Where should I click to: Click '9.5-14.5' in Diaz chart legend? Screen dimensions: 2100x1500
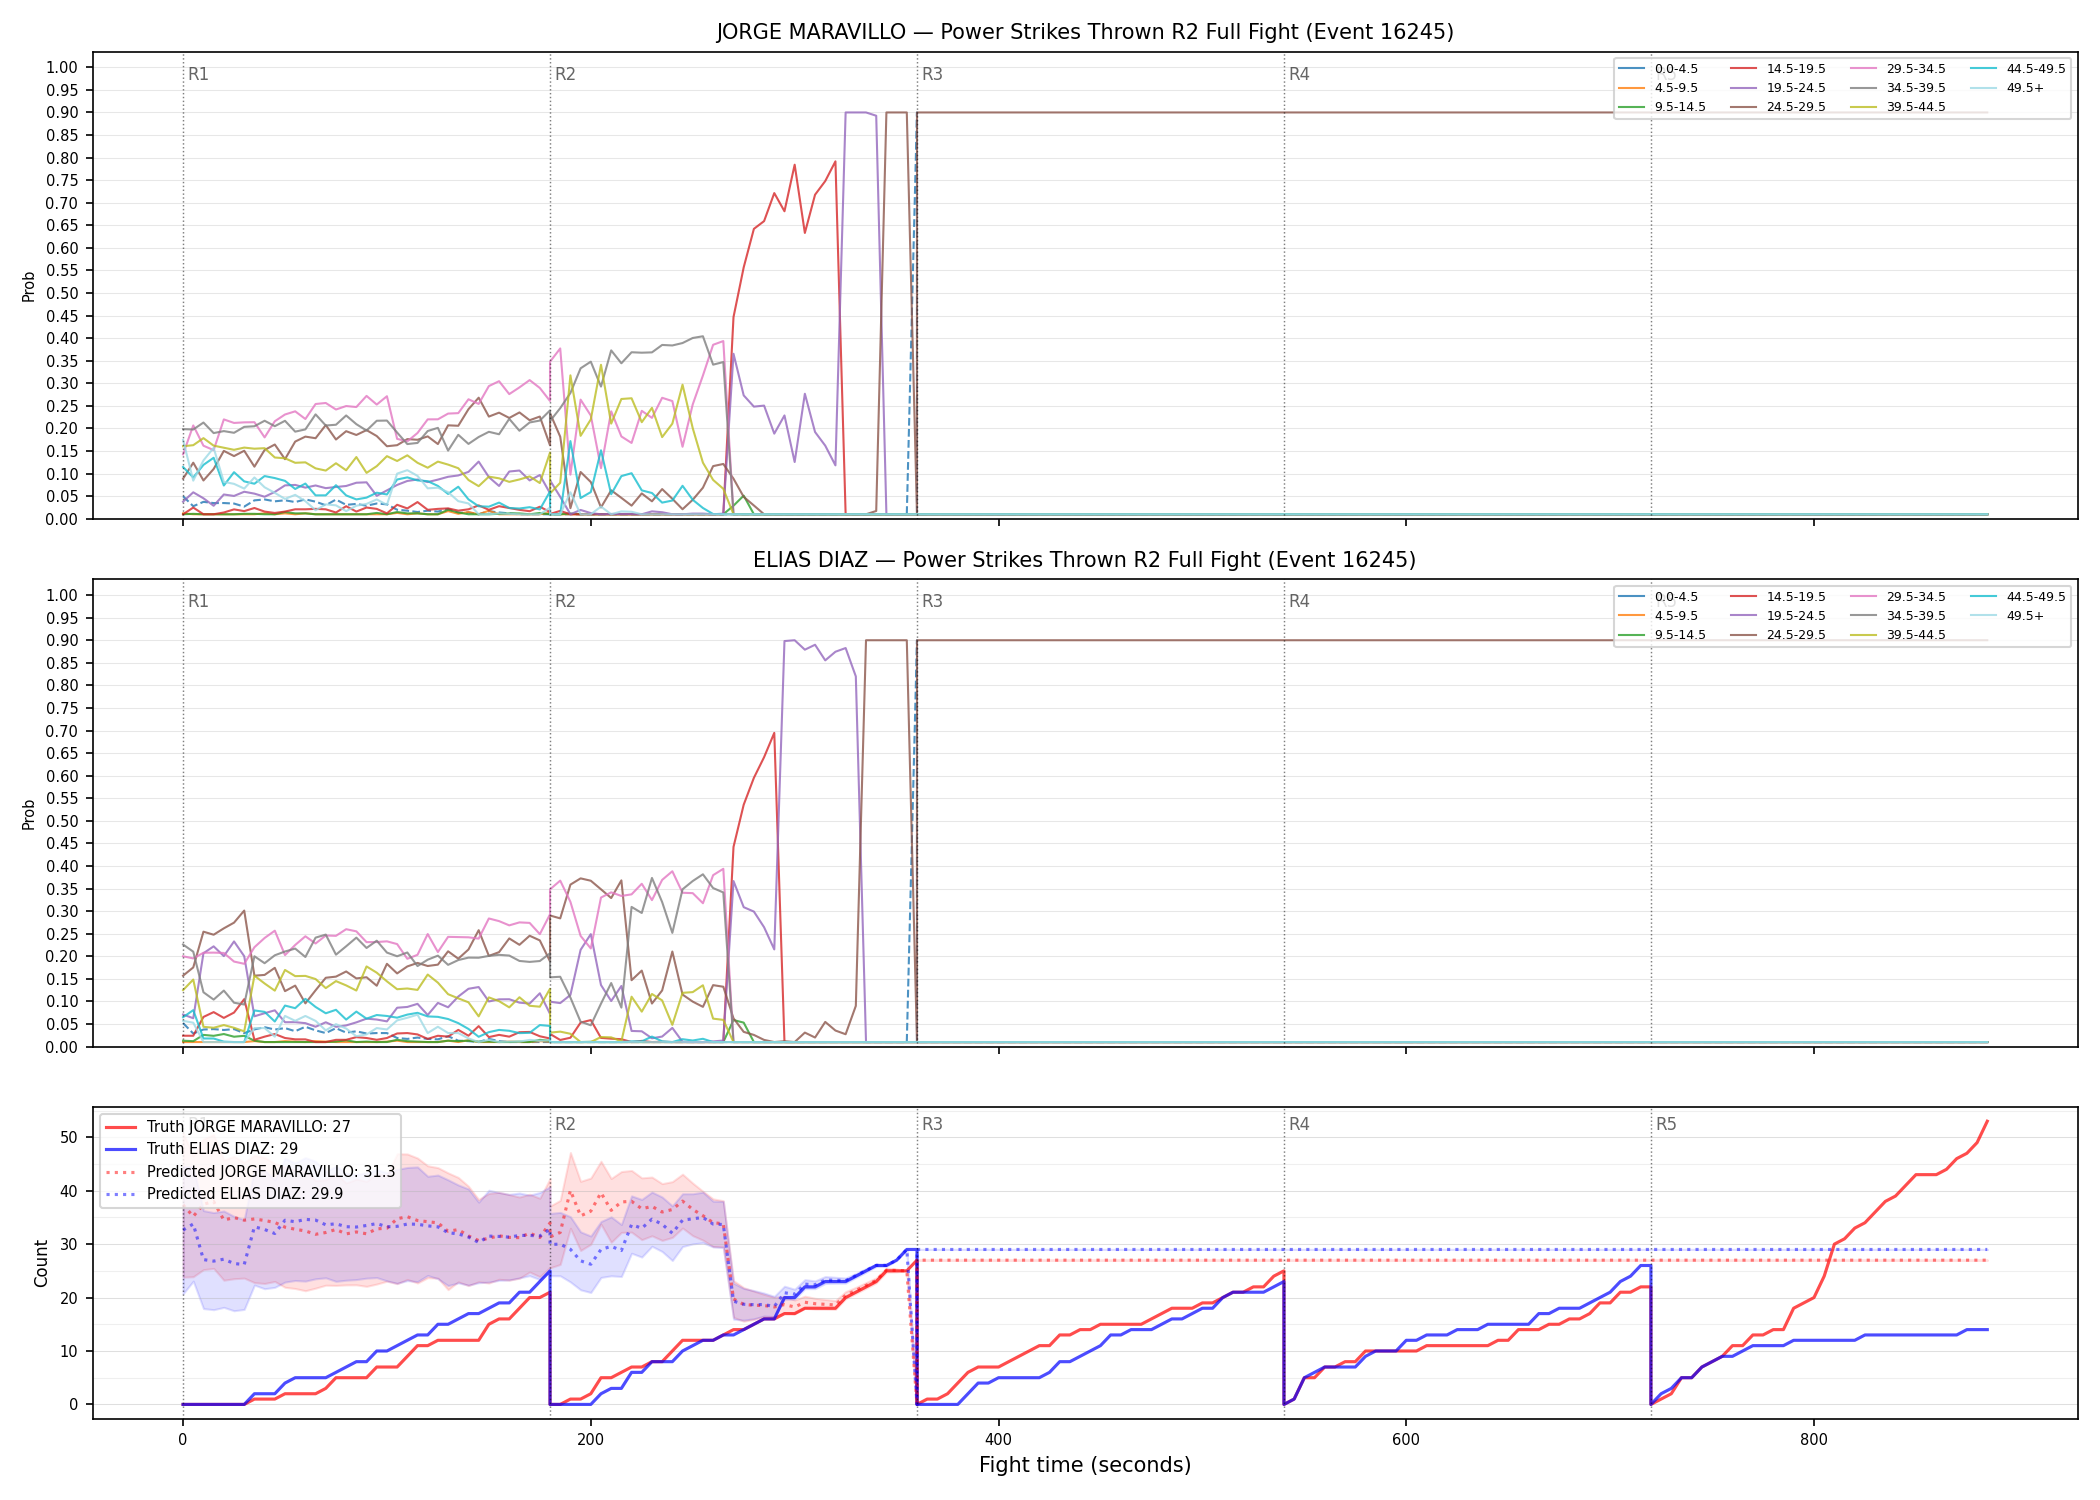coord(1680,635)
